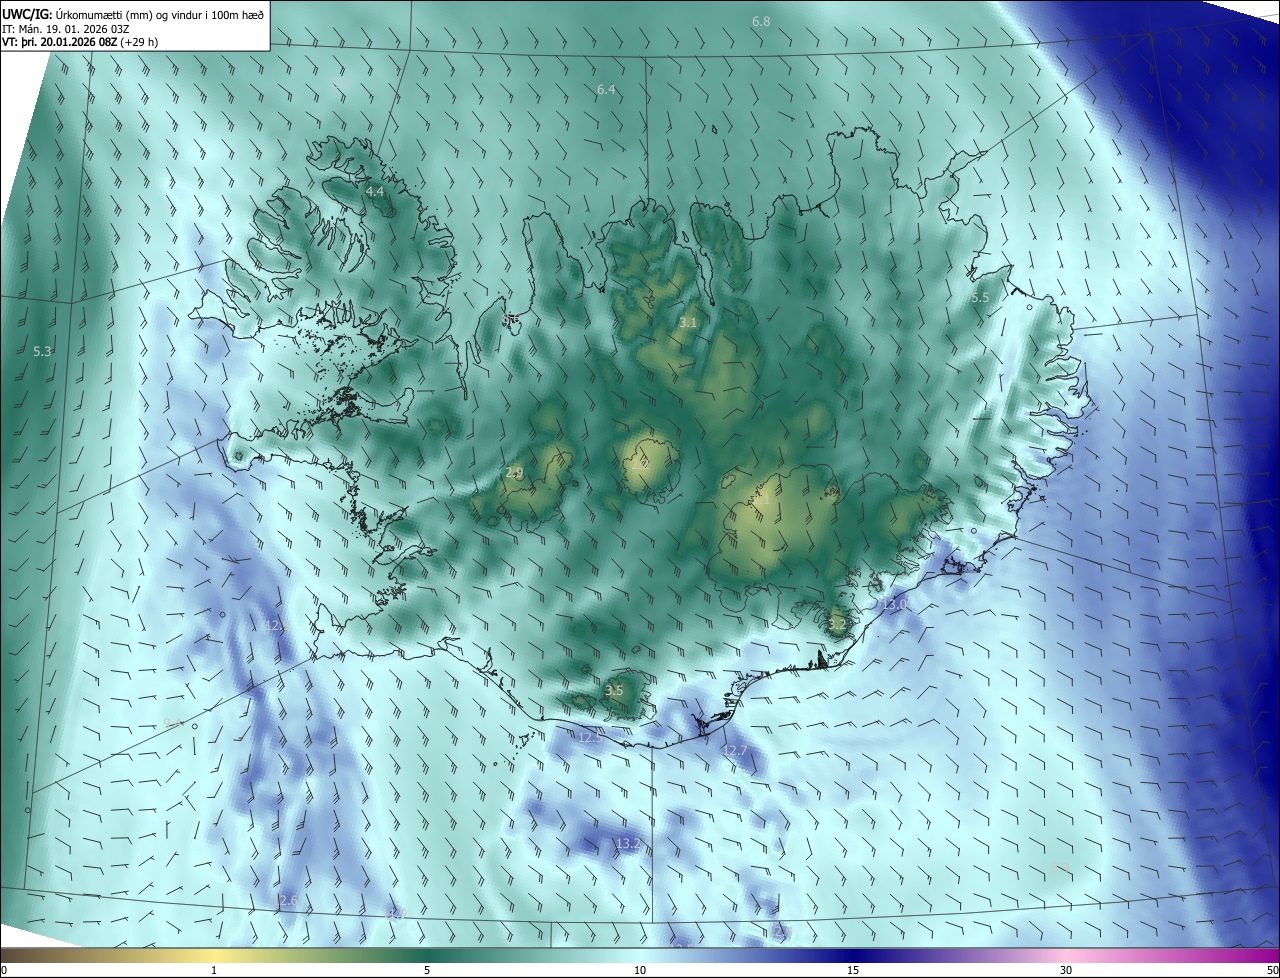Click the 4.4 value label over the Westfjords
Viewport: 1280px width, 978px height.
[x=375, y=191]
